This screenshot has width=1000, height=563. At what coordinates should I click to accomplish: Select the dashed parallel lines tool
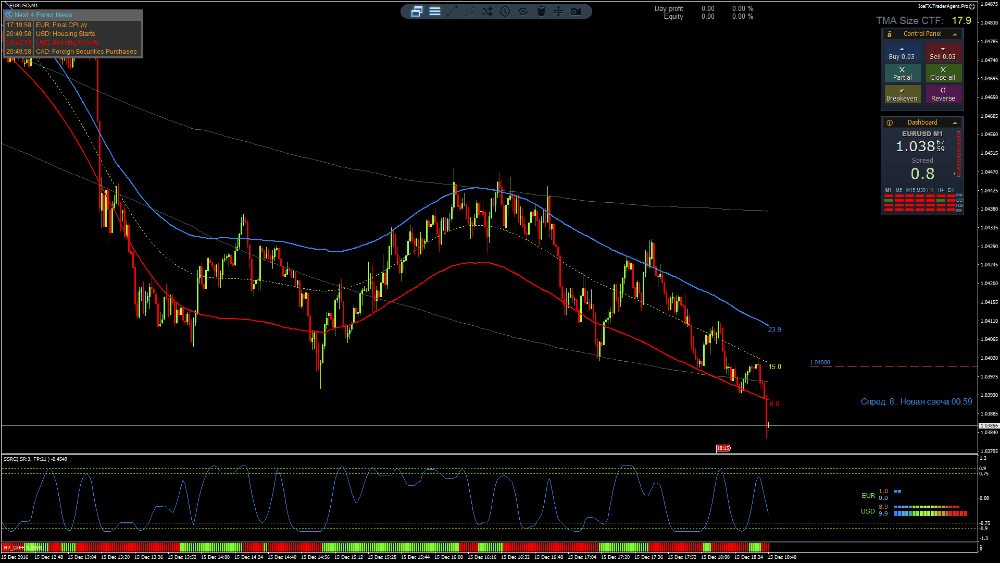coord(470,11)
